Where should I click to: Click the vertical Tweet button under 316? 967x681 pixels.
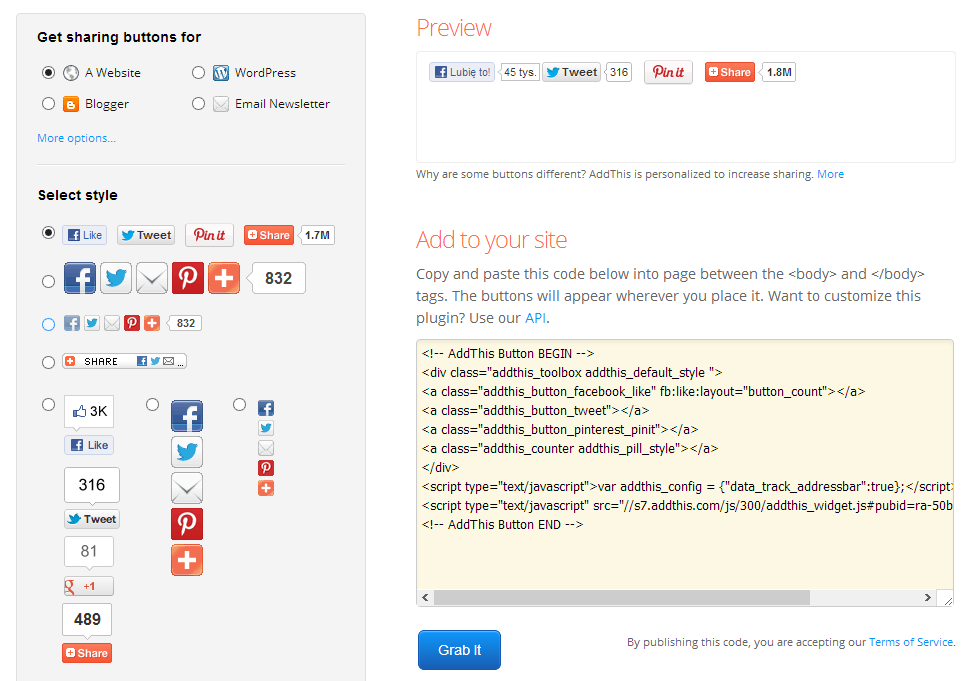pos(92,519)
